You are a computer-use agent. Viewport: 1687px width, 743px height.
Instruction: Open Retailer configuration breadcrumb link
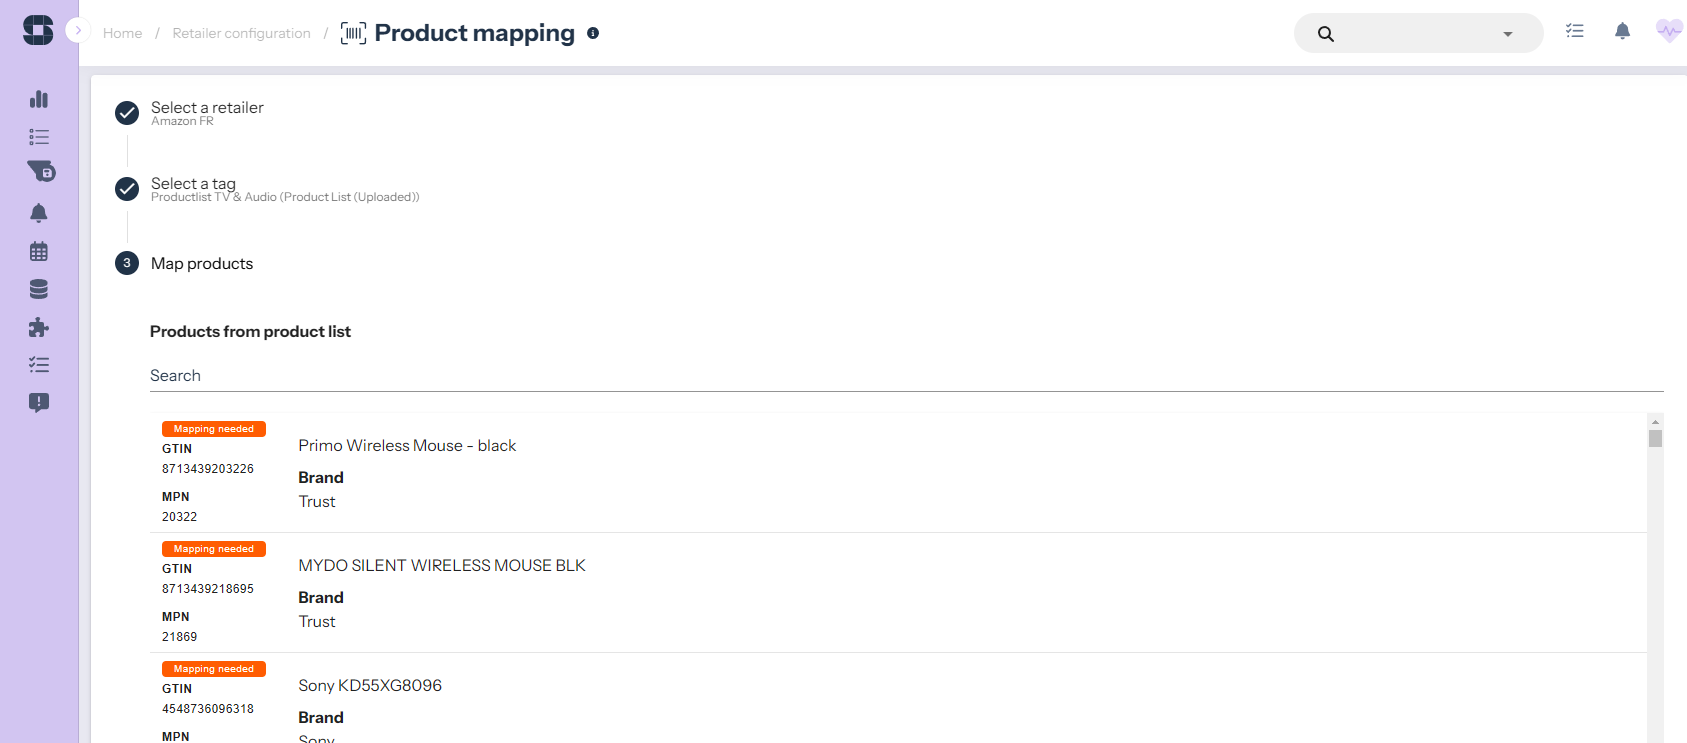click(x=241, y=34)
